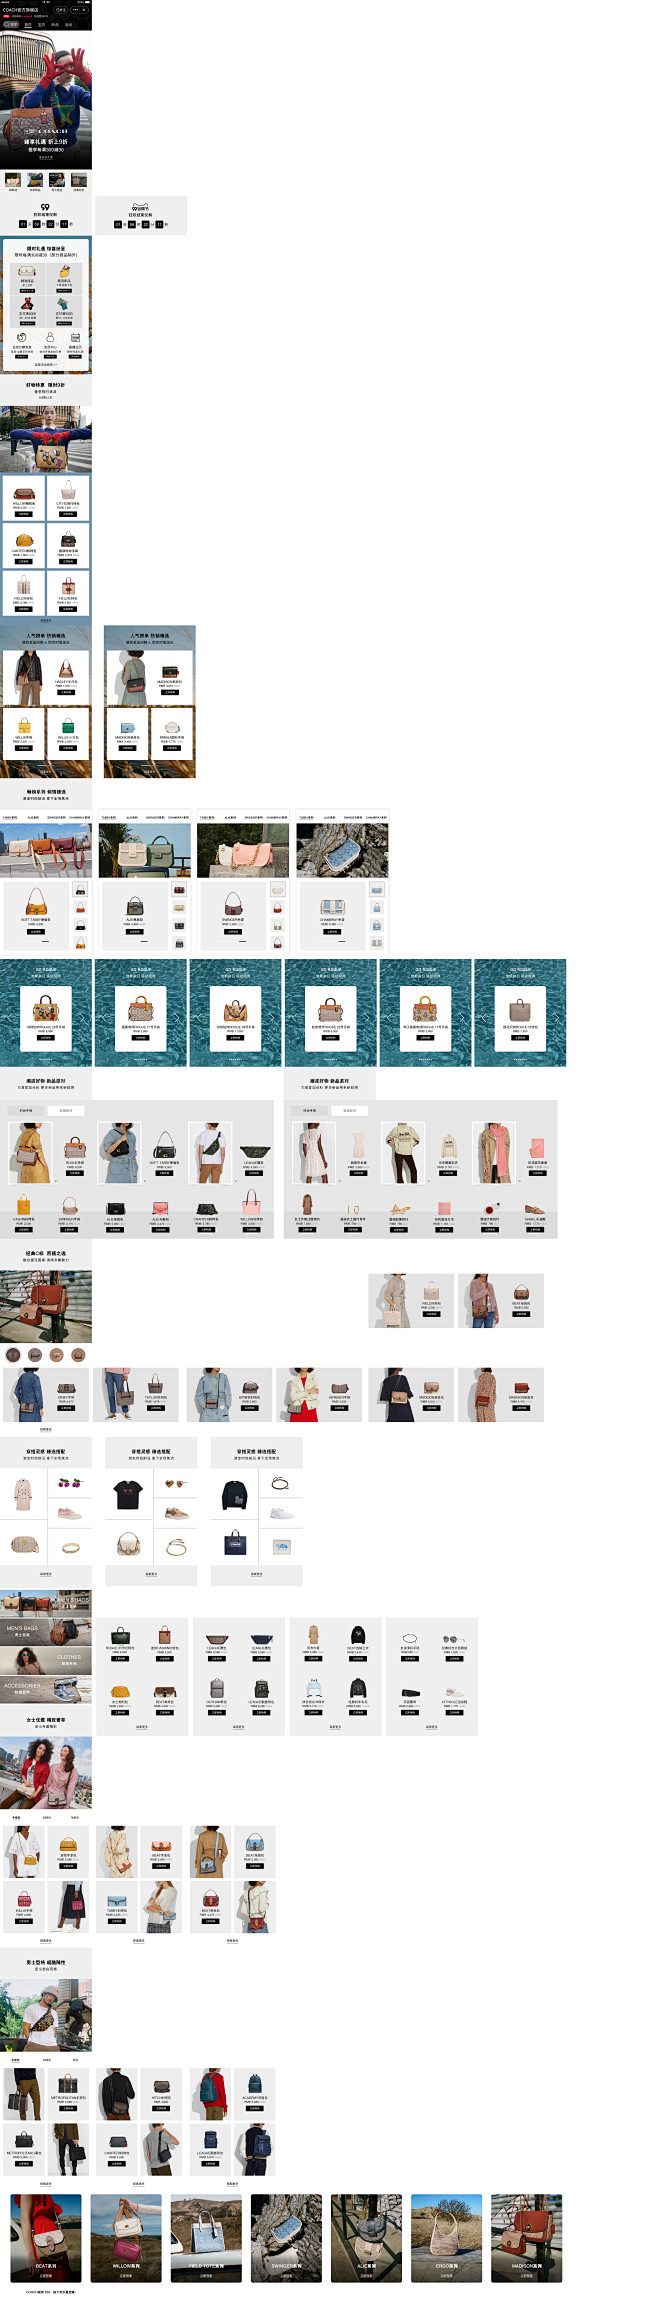Image resolution: width=658 pixels, height=2302 pixels.
Task: Click the circular-arrow member gift icon in gift panel
Action: 21,338
